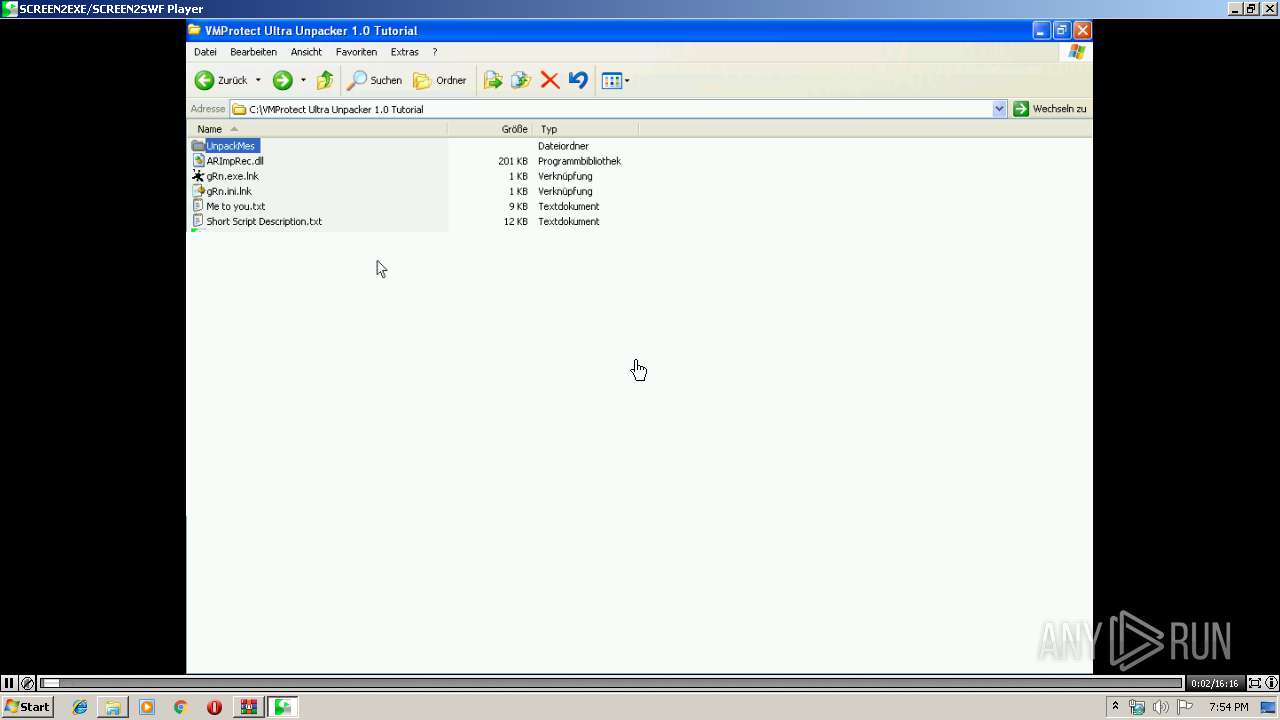Select Short Script Description.txt file
The width and height of the screenshot is (1280, 720).
tap(264, 221)
